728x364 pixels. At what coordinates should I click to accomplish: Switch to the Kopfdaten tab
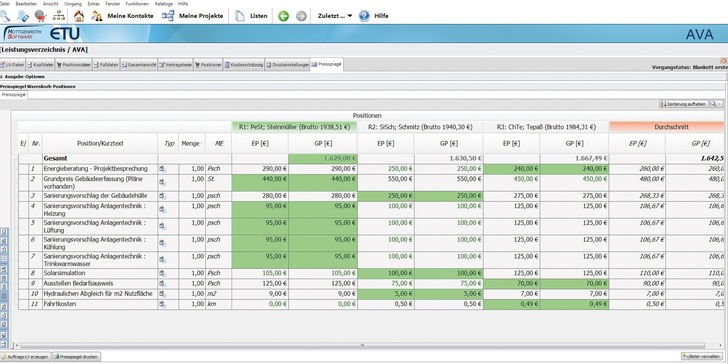click(40, 65)
